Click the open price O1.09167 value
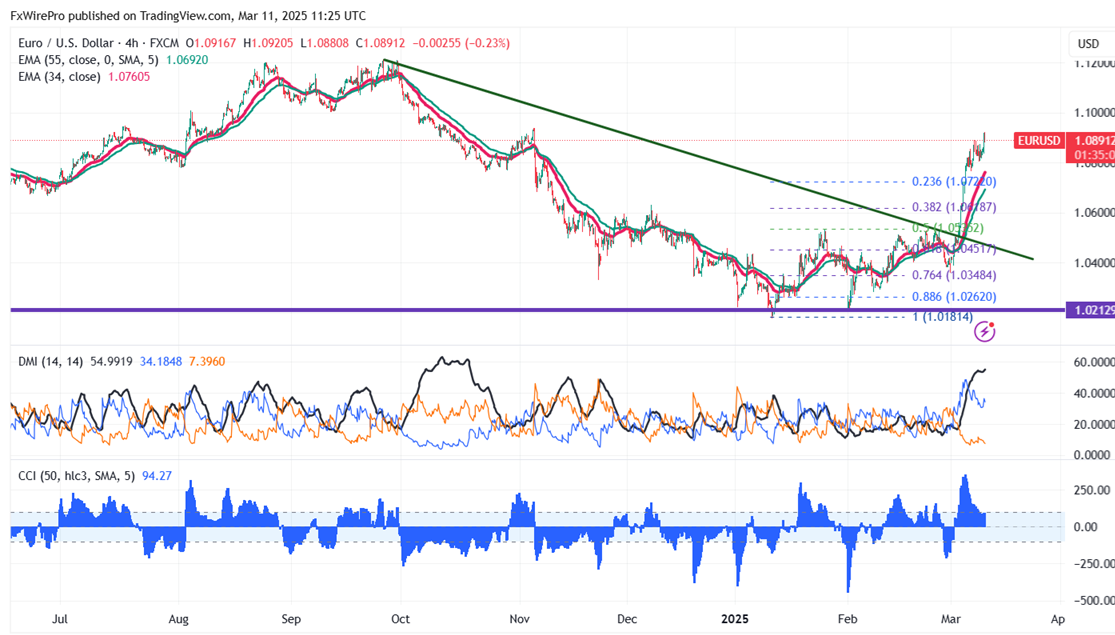The width and height of the screenshot is (1115, 635). [x=210, y=43]
